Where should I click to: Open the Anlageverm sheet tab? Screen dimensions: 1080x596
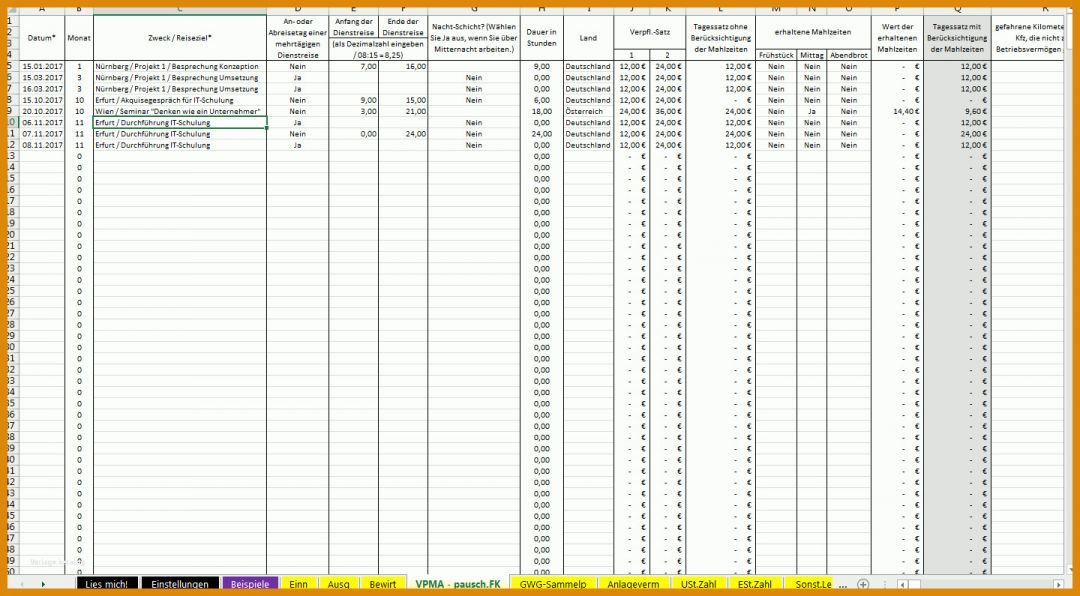click(633, 584)
